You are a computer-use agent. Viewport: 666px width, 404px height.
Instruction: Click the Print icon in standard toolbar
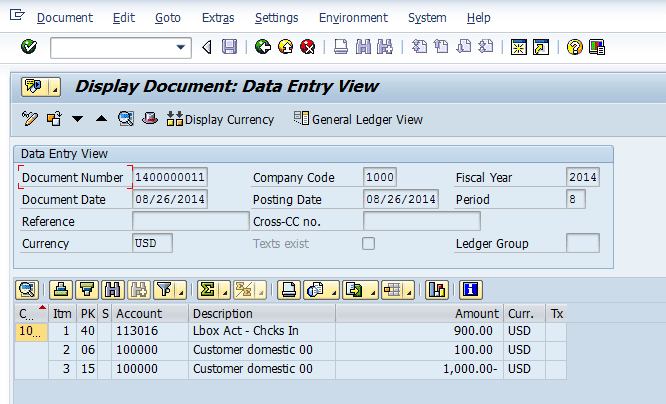coord(340,47)
